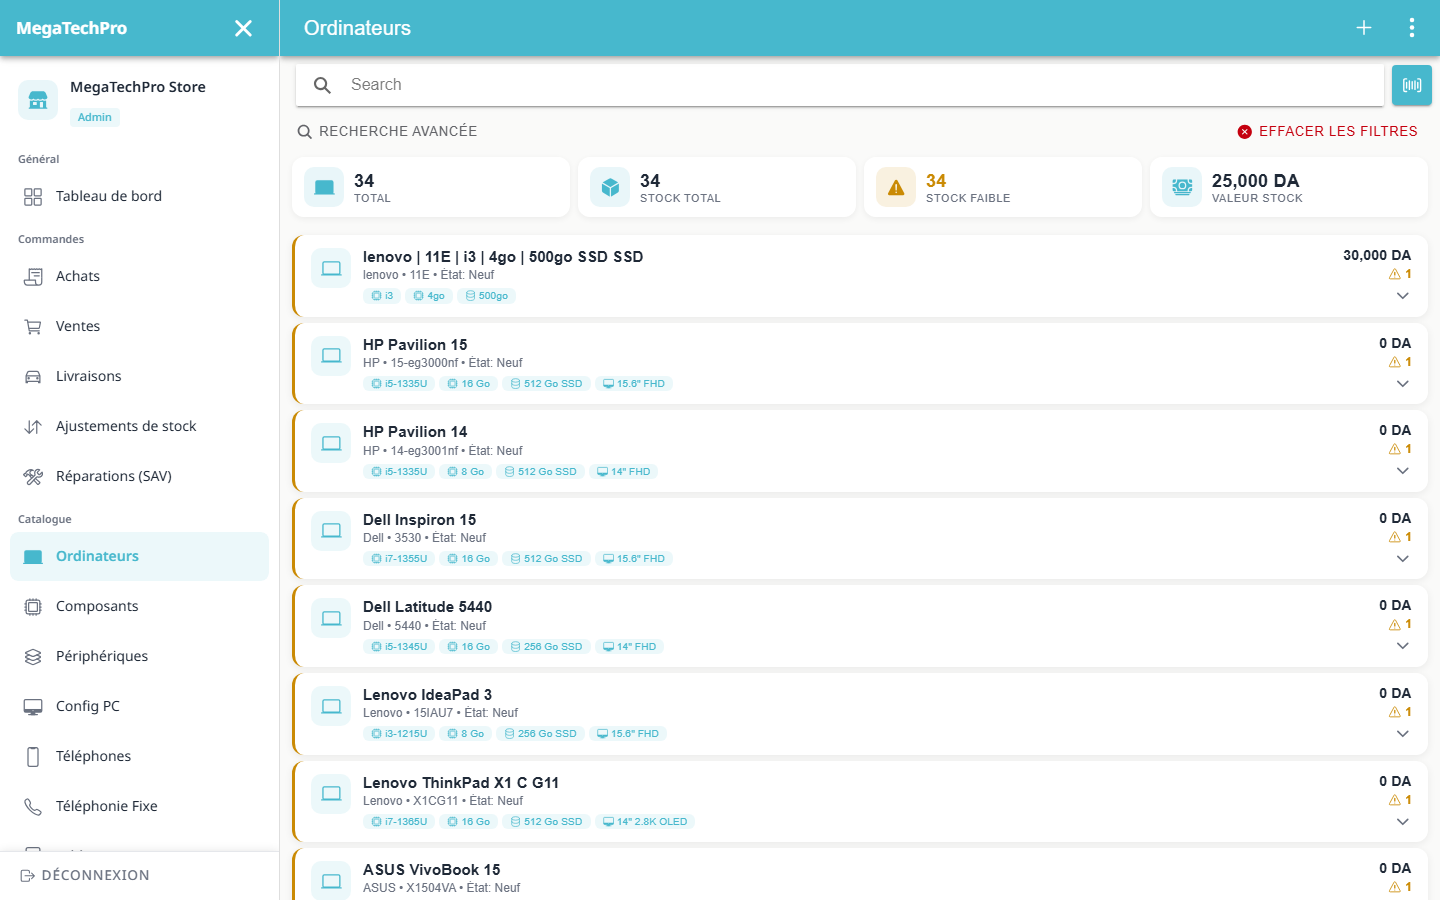This screenshot has width=1440, height=900.
Task: Click the Stock Faible stat card
Action: pos(1003,187)
